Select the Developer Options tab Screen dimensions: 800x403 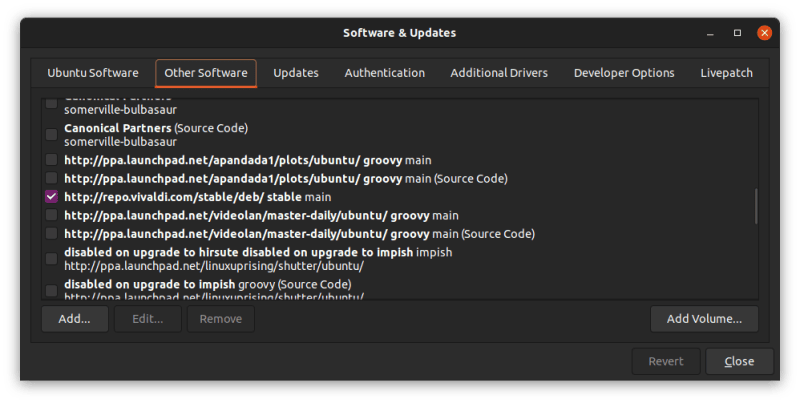pyautogui.click(x=624, y=73)
